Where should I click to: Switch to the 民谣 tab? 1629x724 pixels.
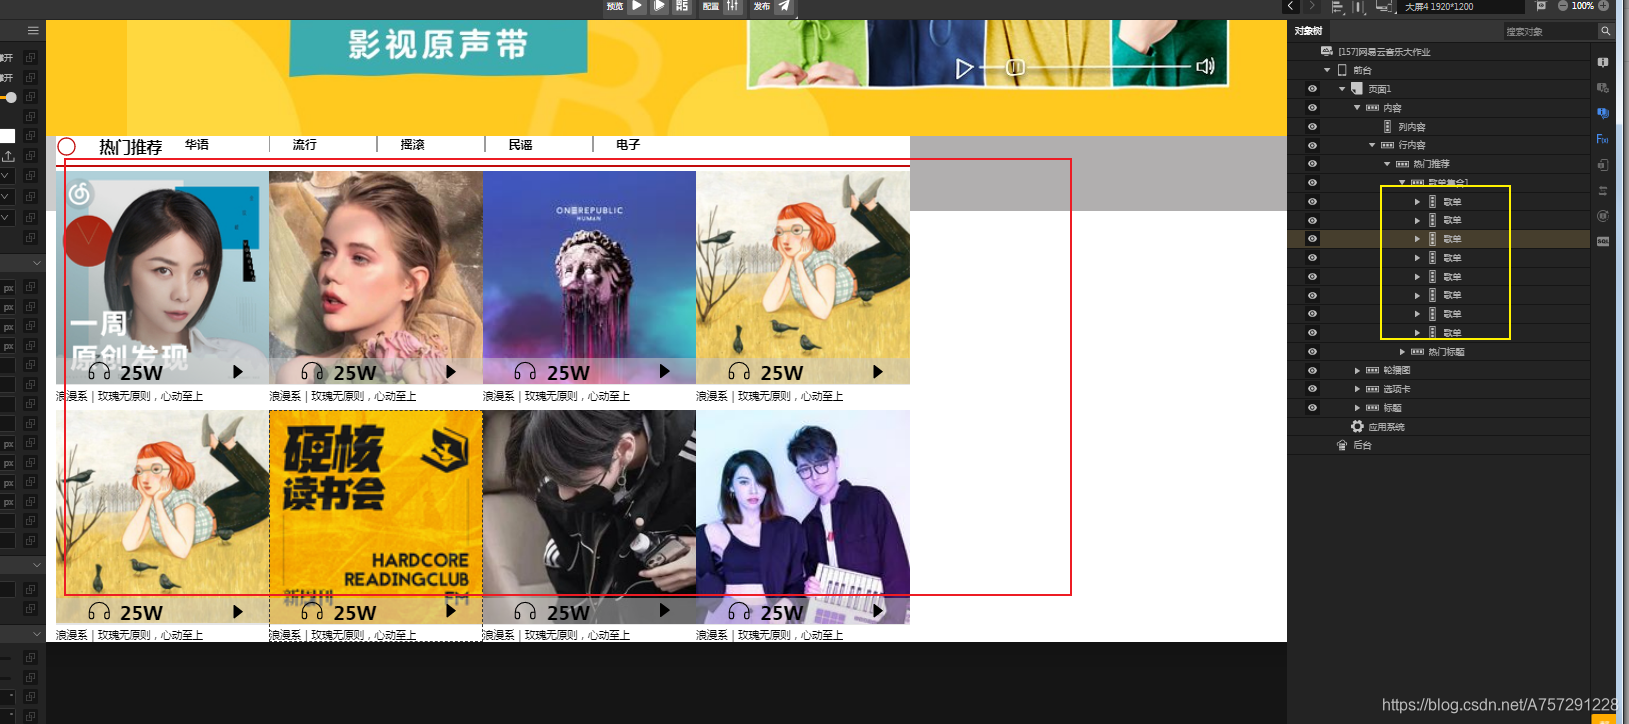click(x=521, y=145)
